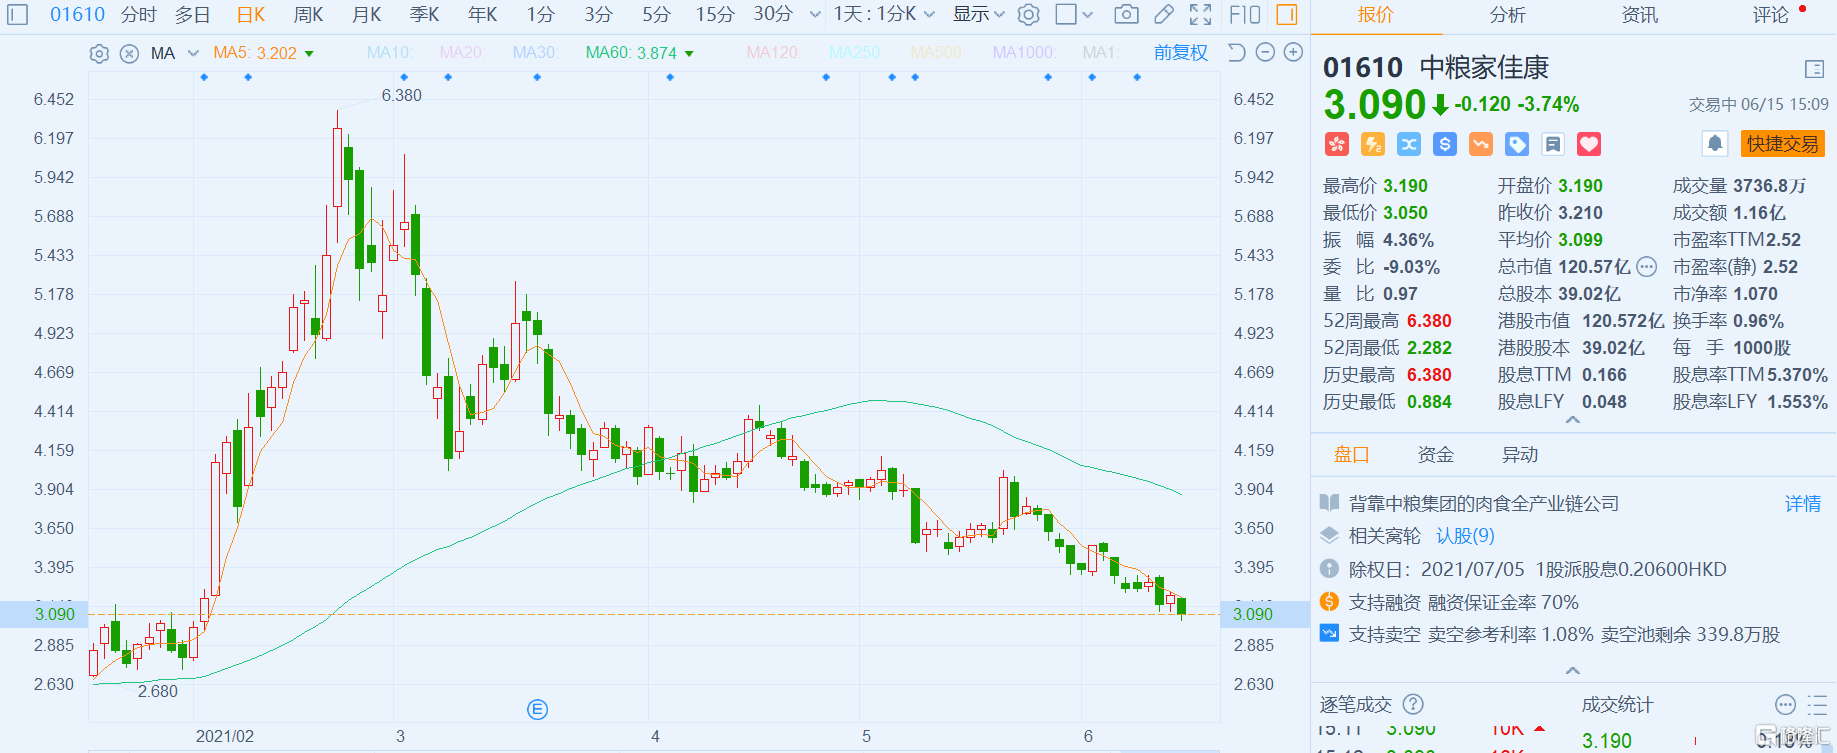Click the E event marker on chart
This screenshot has width=1837, height=753.
(537, 710)
